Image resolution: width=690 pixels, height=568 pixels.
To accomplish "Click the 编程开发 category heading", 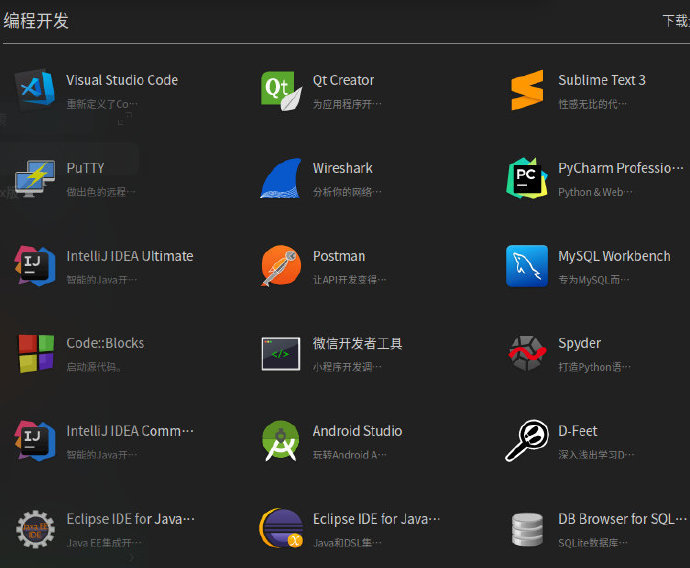I will 36,21.
